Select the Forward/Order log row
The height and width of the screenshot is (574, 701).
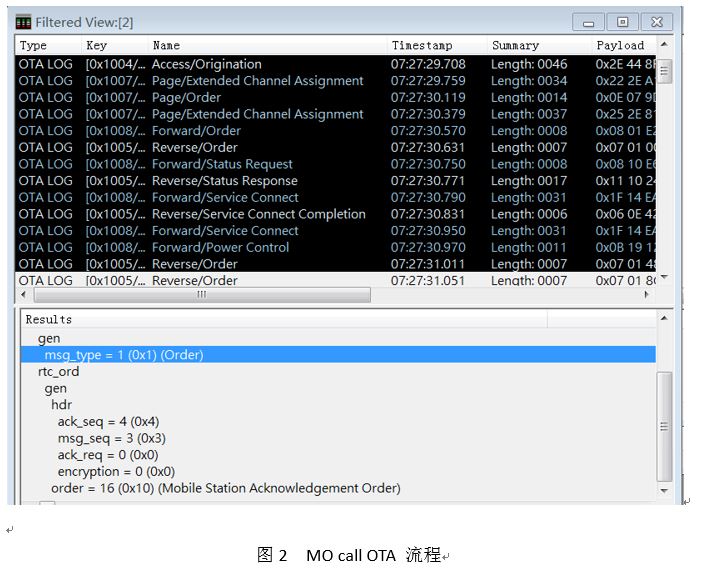336,131
